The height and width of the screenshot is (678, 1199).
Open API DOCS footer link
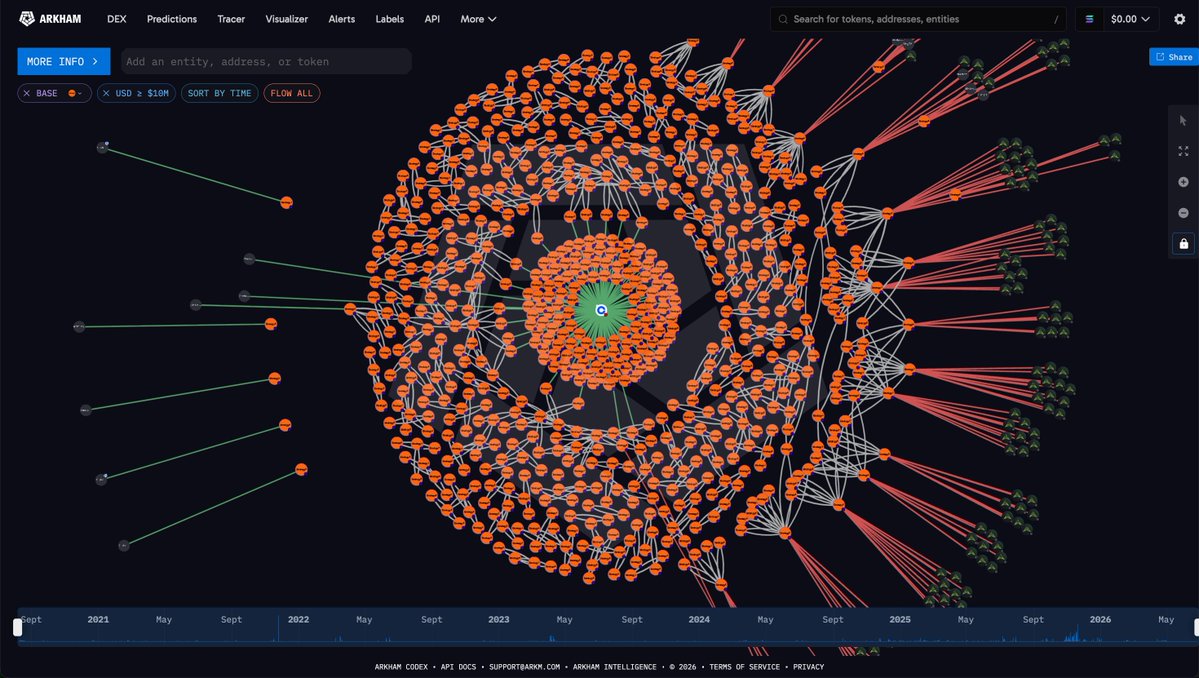pos(458,667)
